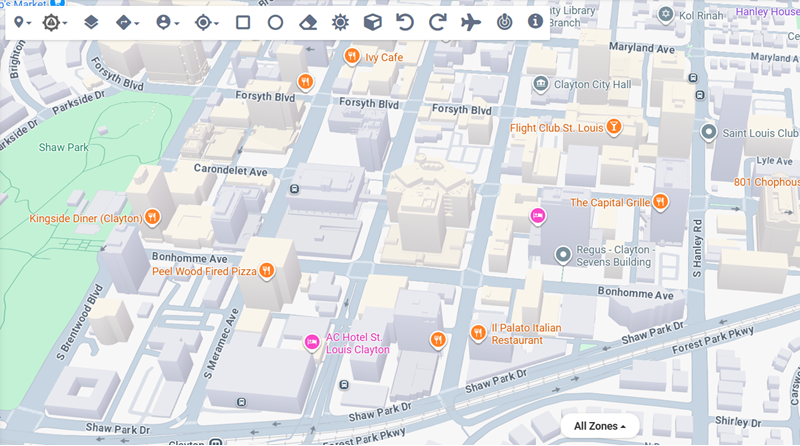Viewport: 800px width, 446px height.
Task: Click the pink hotel marker near Capital Grille
Action: pos(537,216)
